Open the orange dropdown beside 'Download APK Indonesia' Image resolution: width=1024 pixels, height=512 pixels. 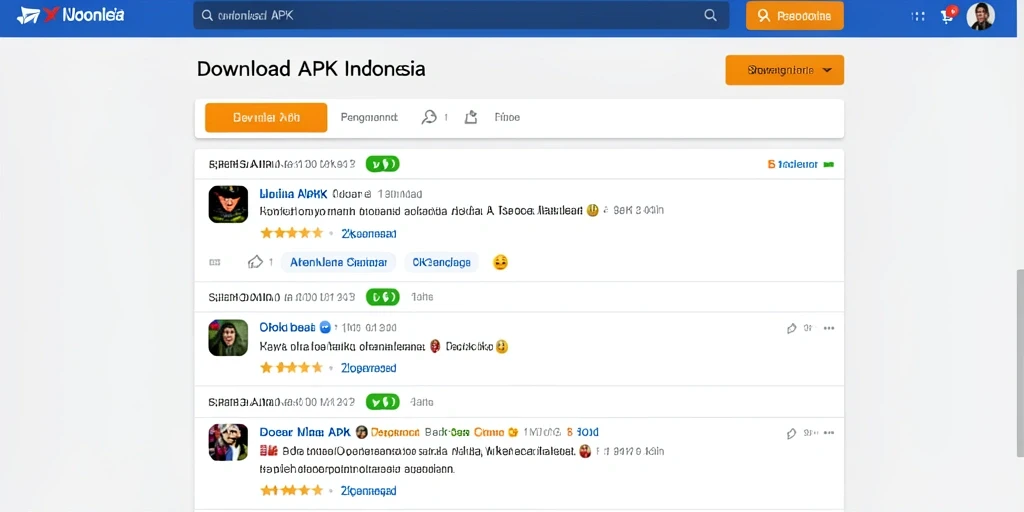click(x=784, y=70)
